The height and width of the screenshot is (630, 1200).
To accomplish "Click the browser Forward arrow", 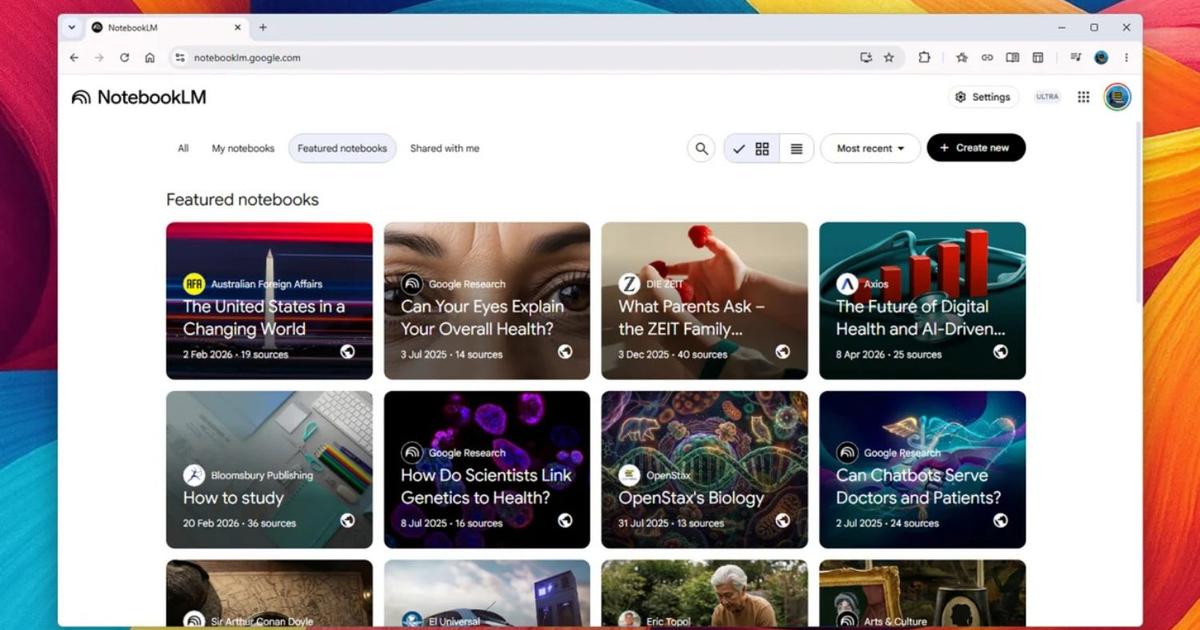I will point(99,58).
